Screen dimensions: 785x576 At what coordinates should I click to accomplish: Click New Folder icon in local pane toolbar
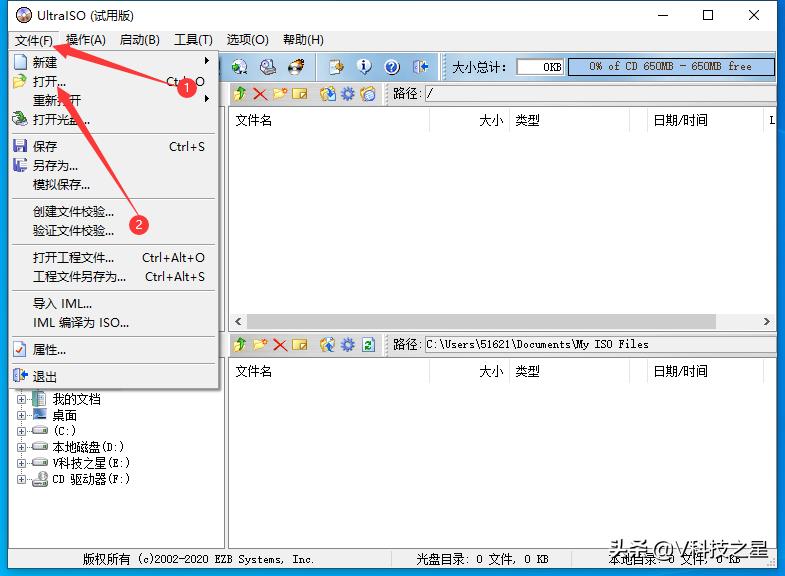tap(260, 344)
